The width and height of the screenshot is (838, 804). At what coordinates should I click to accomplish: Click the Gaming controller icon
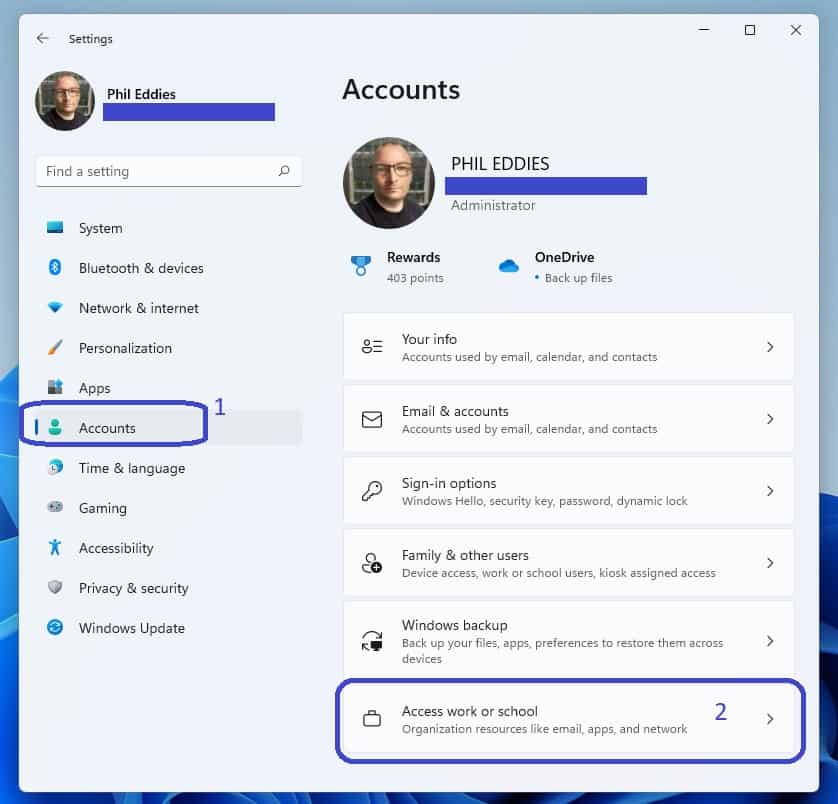[55, 507]
